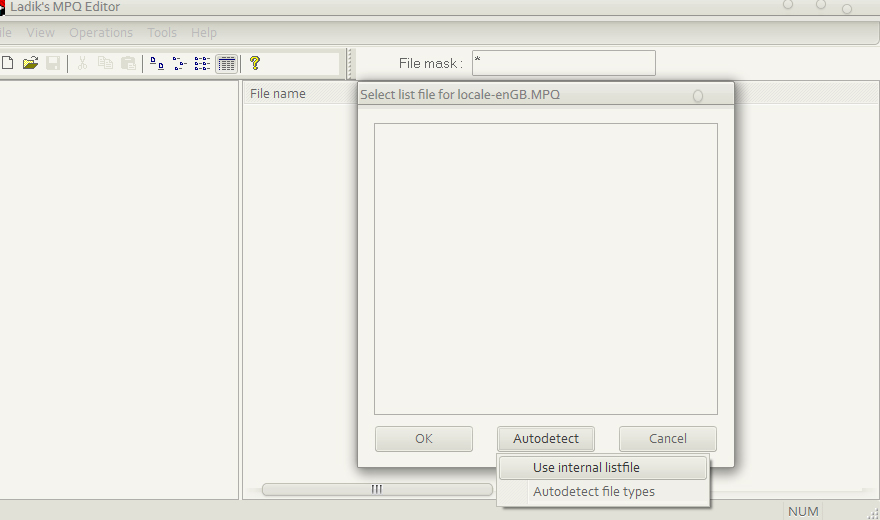Open help via yellow question mark
The width and height of the screenshot is (880, 520).
point(255,63)
